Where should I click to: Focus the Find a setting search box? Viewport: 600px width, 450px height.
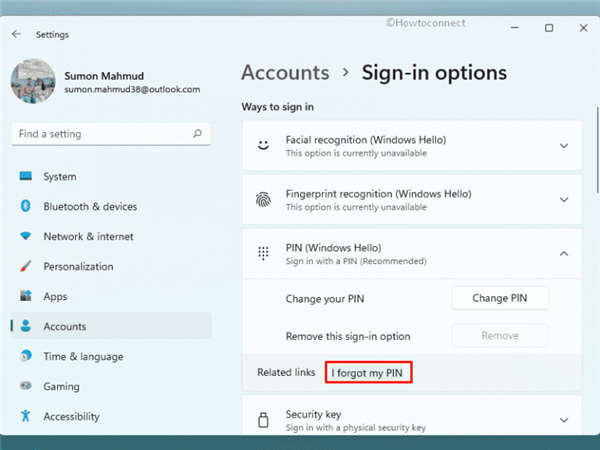[100, 134]
